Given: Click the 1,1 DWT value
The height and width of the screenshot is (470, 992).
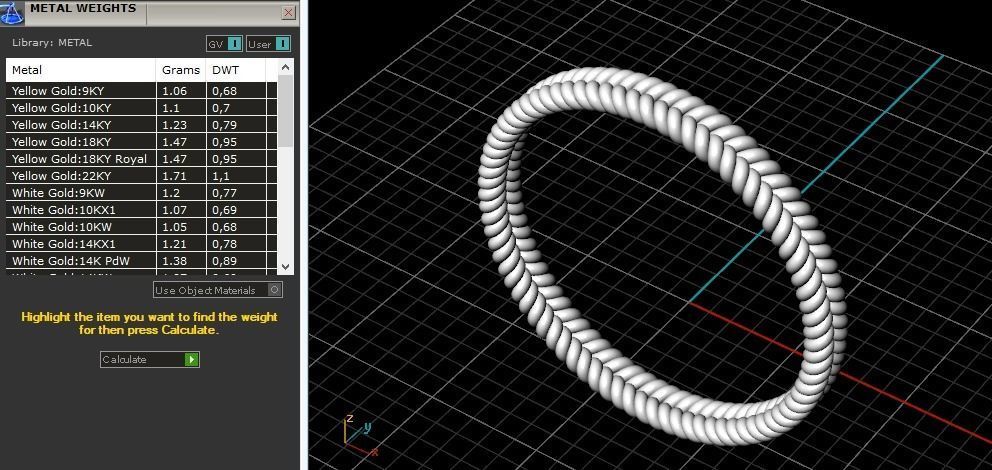Looking at the screenshot, I should point(221,176).
